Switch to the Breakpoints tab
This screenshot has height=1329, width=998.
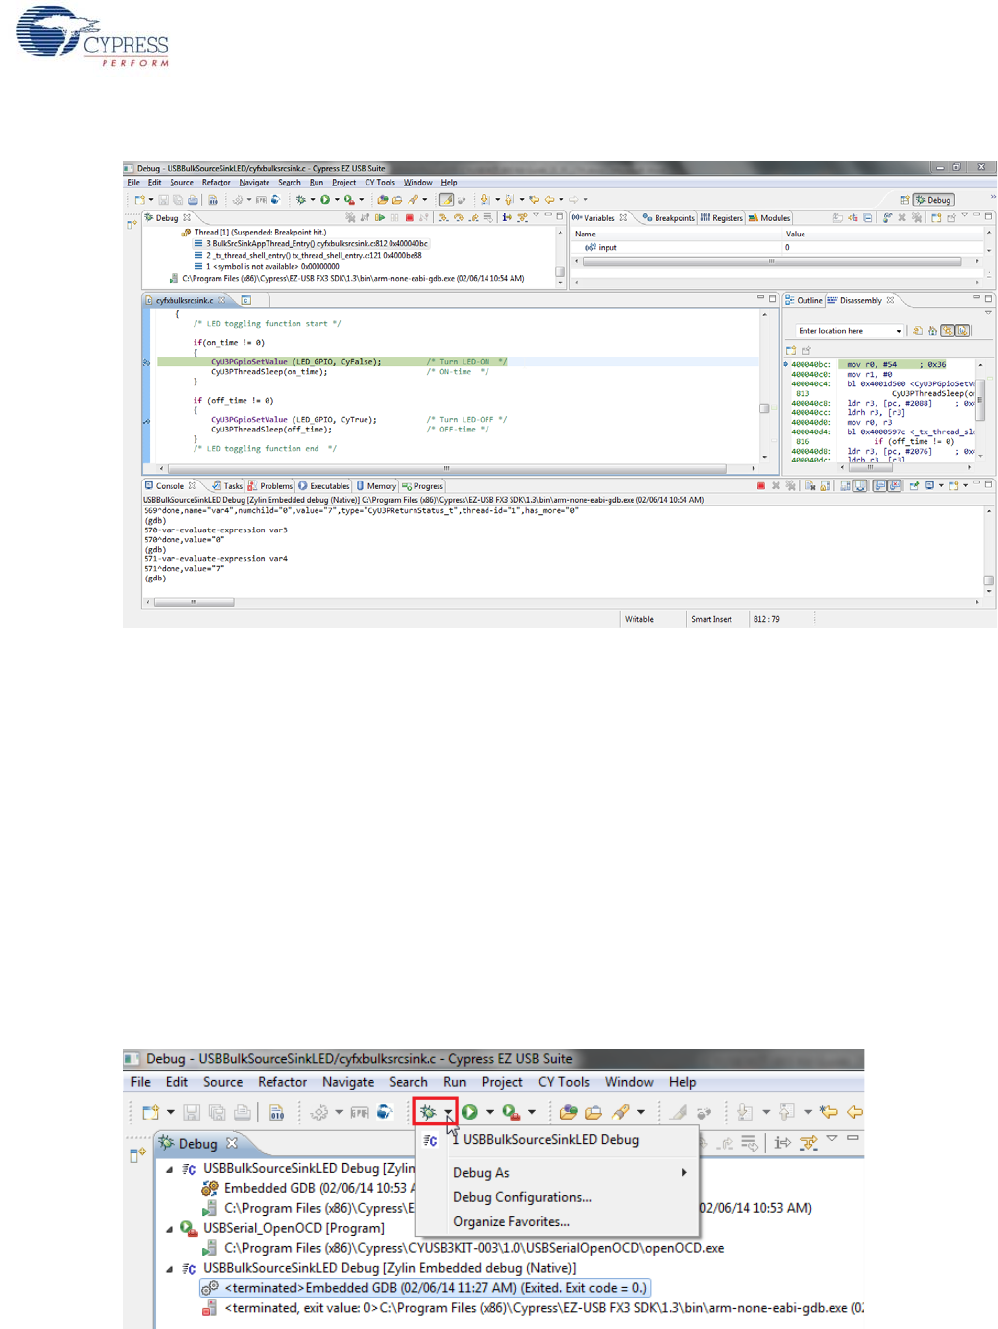coord(668,218)
